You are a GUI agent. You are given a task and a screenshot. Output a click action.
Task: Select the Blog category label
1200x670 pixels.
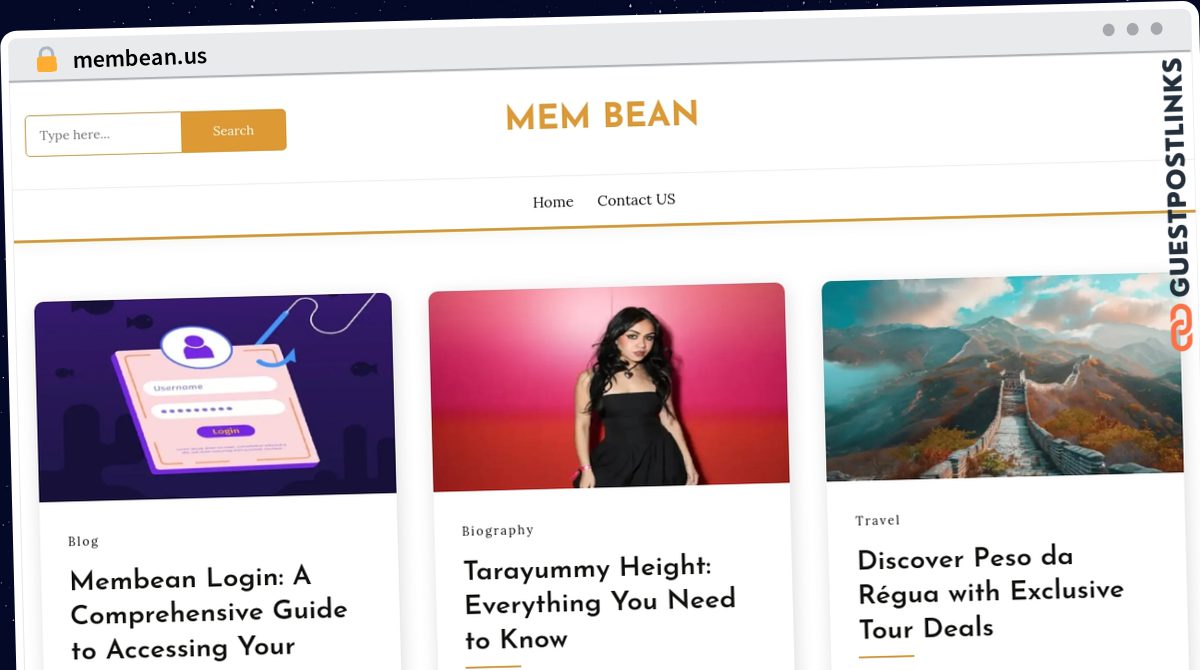(x=83, y=541)
